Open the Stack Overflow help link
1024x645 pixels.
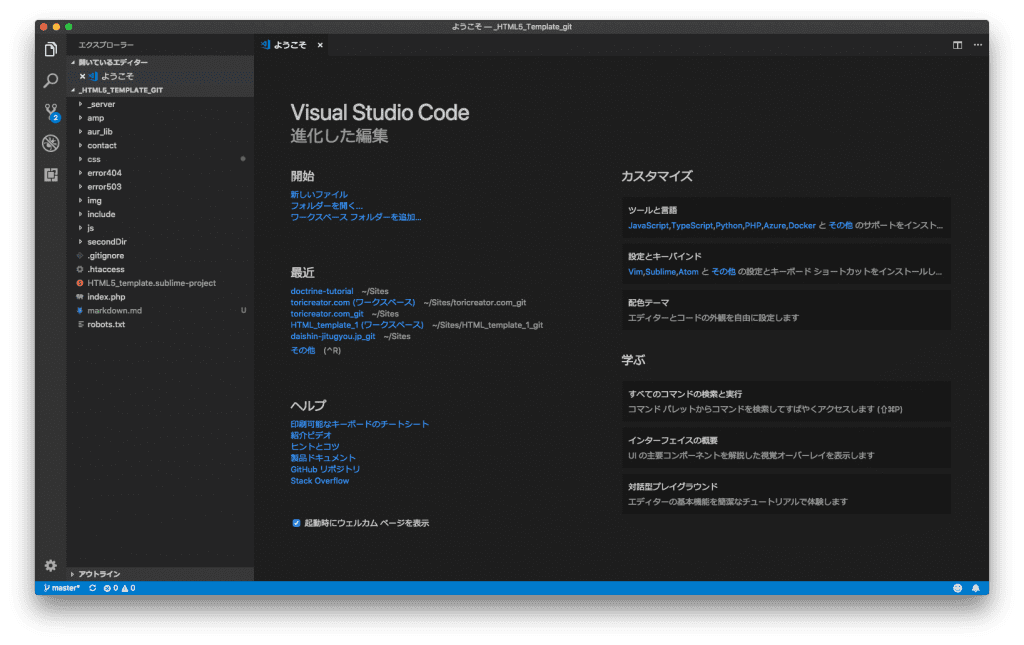point(320,481)
